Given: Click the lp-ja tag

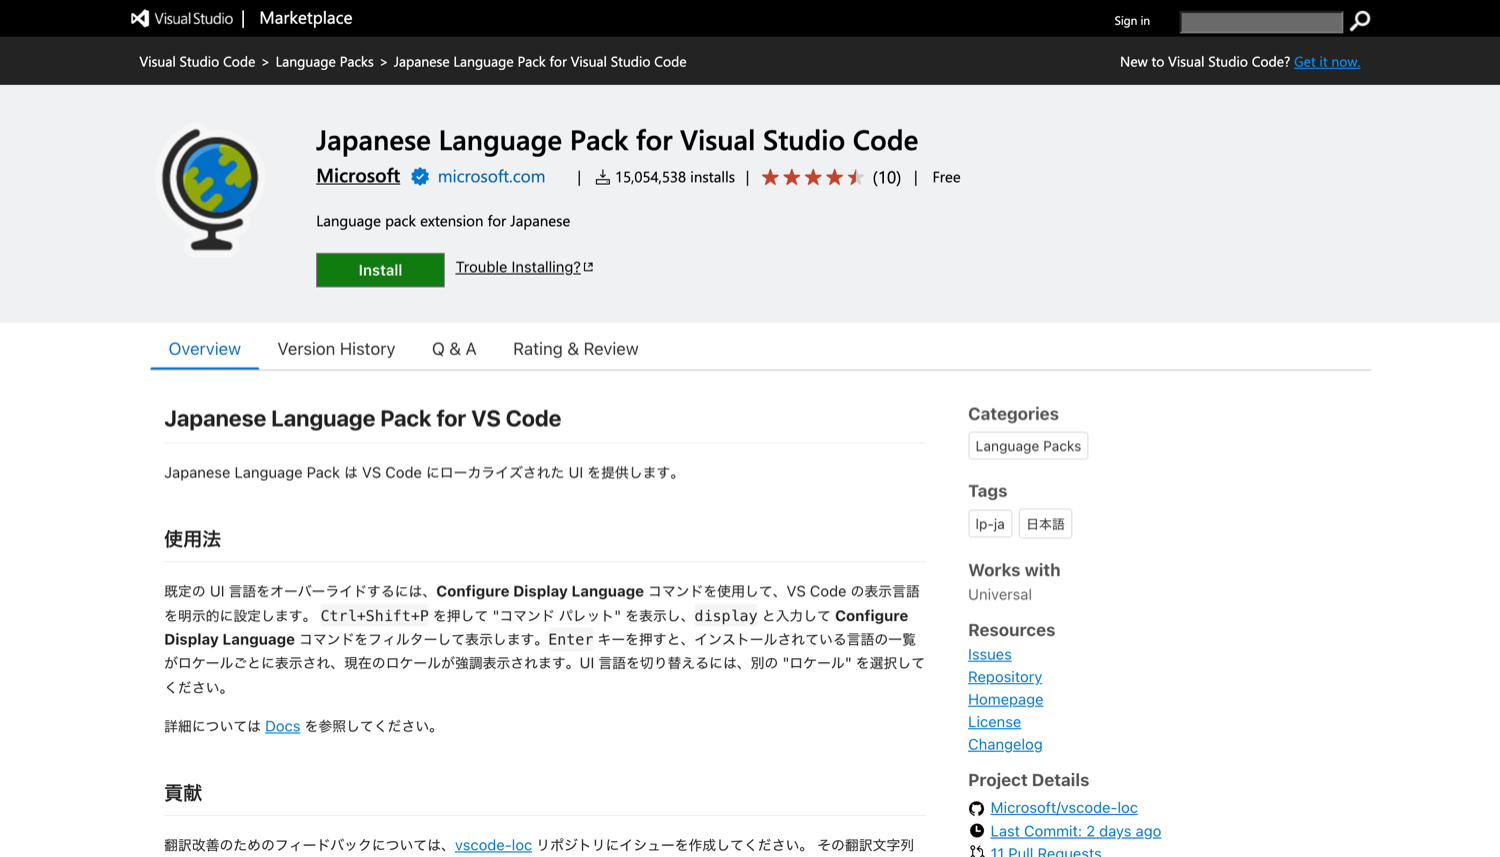Looking at the screenshot, I should coord(990,524).
